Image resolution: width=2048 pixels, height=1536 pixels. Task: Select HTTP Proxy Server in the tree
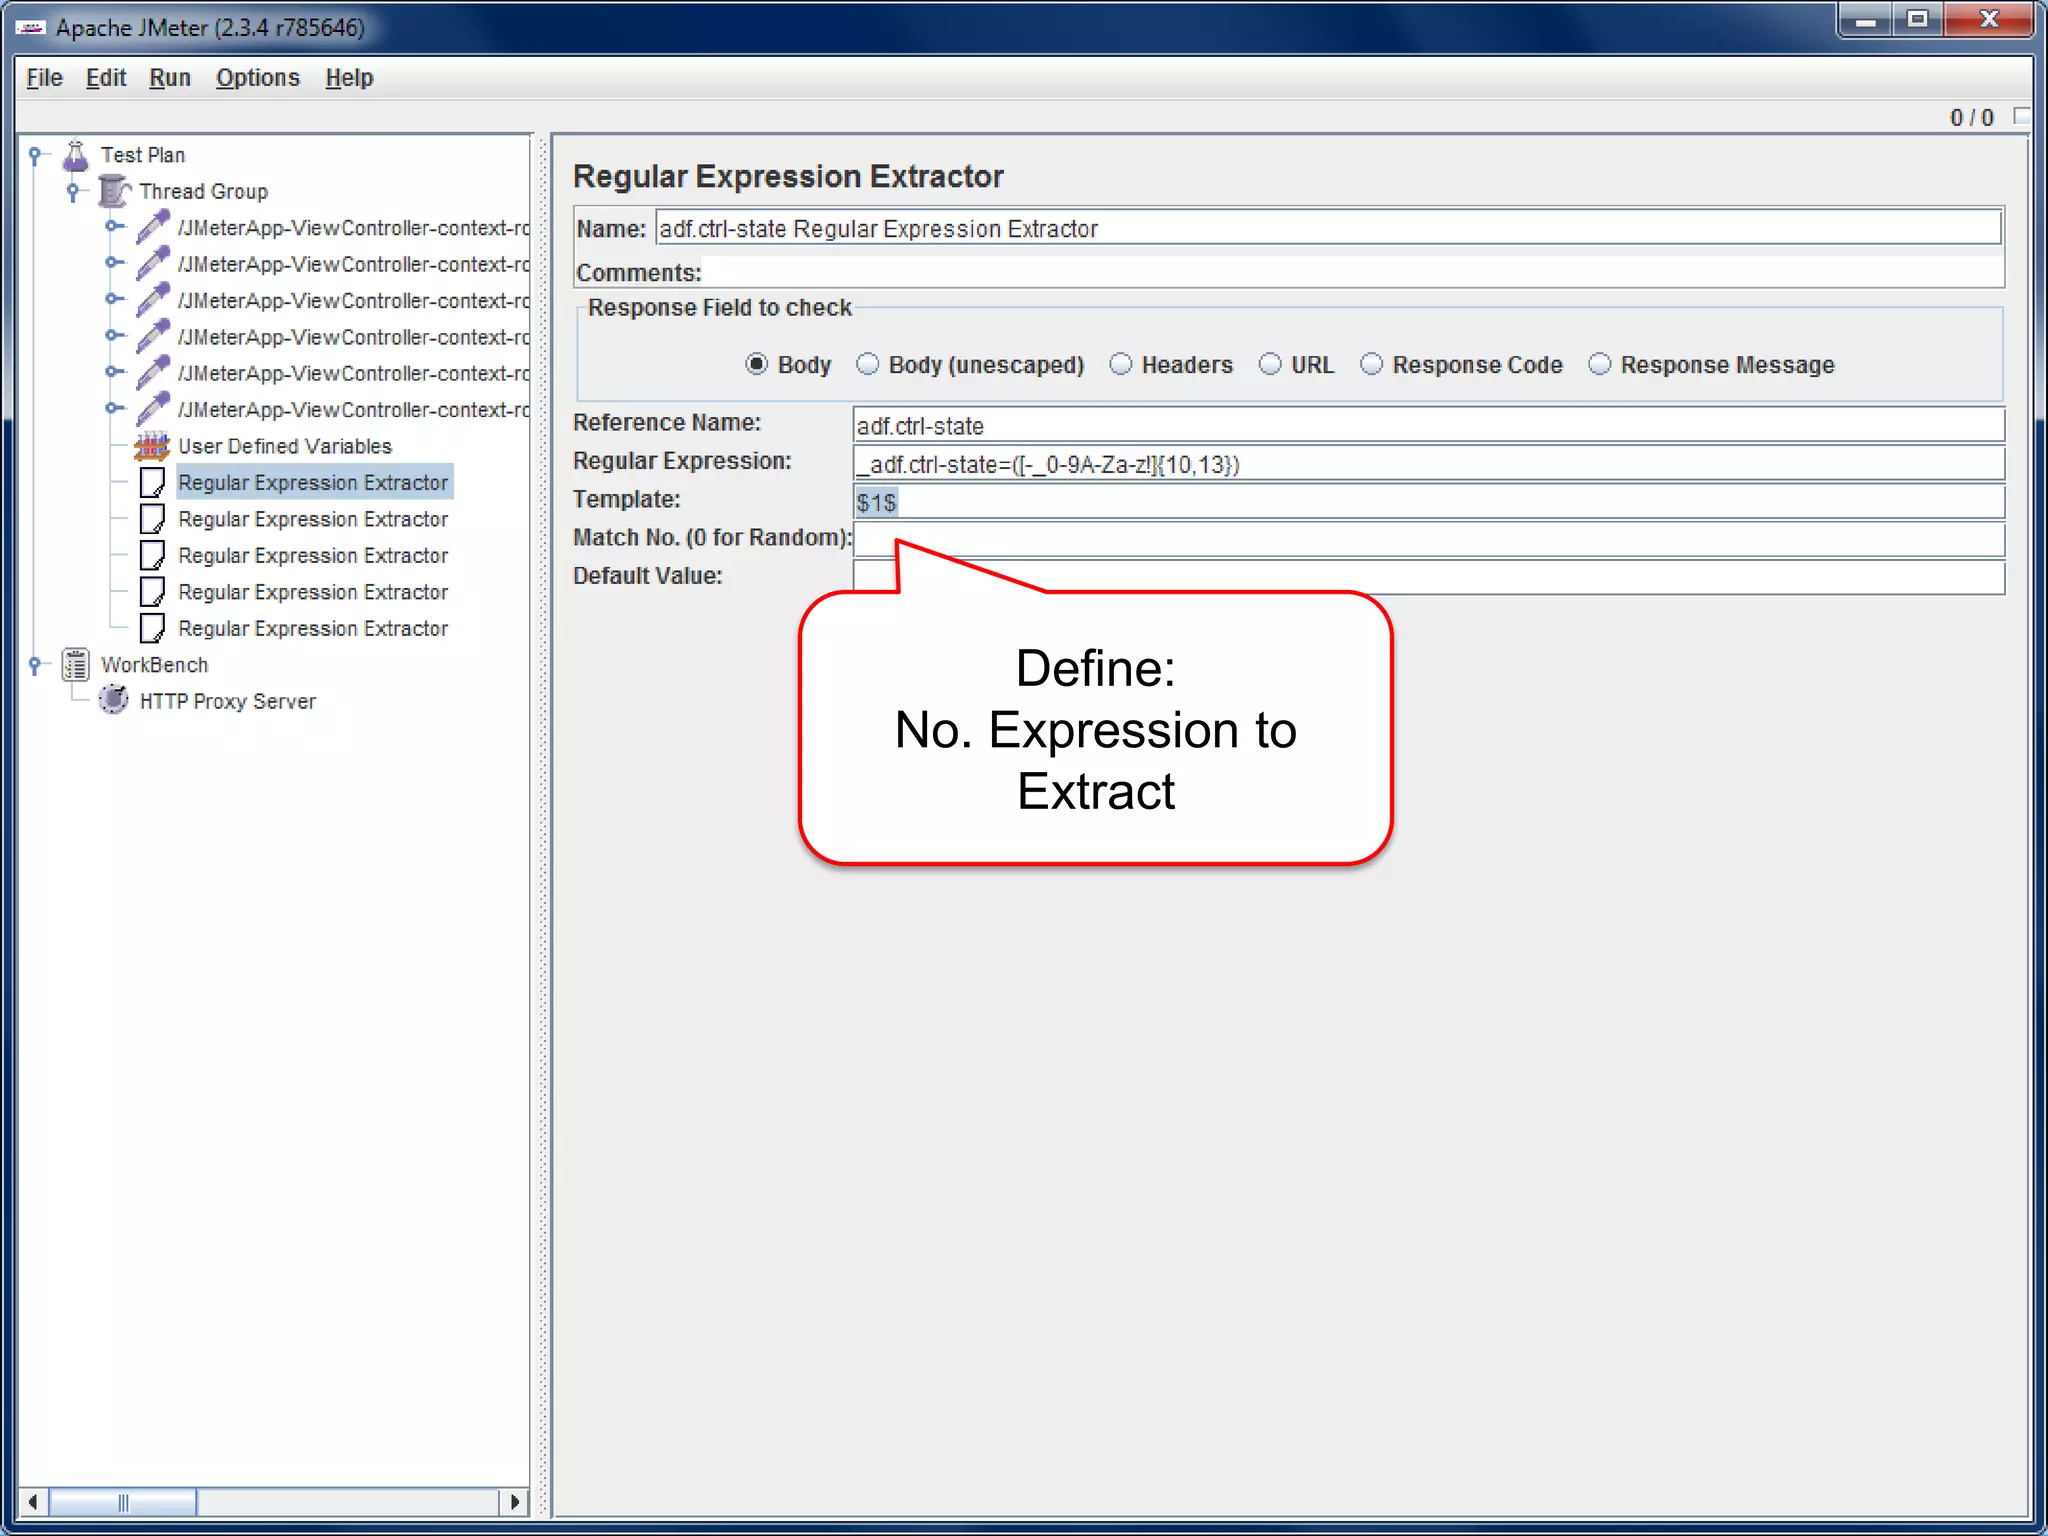point(228,701)
